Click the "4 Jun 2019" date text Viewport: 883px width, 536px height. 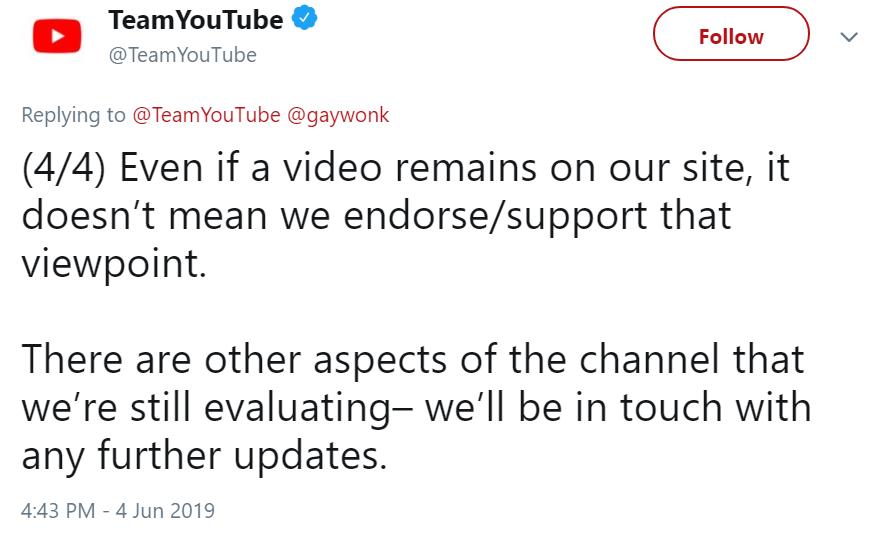click(x=165, y=511)
